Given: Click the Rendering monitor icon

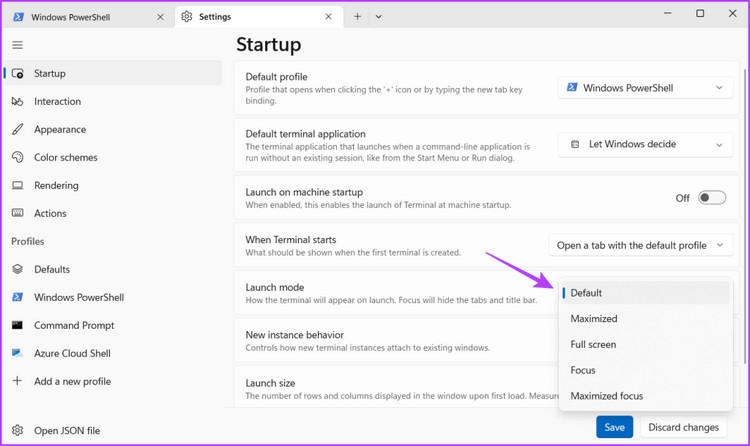Looking at the screenshot, I should pyautogui.click(x=18, y=185).
